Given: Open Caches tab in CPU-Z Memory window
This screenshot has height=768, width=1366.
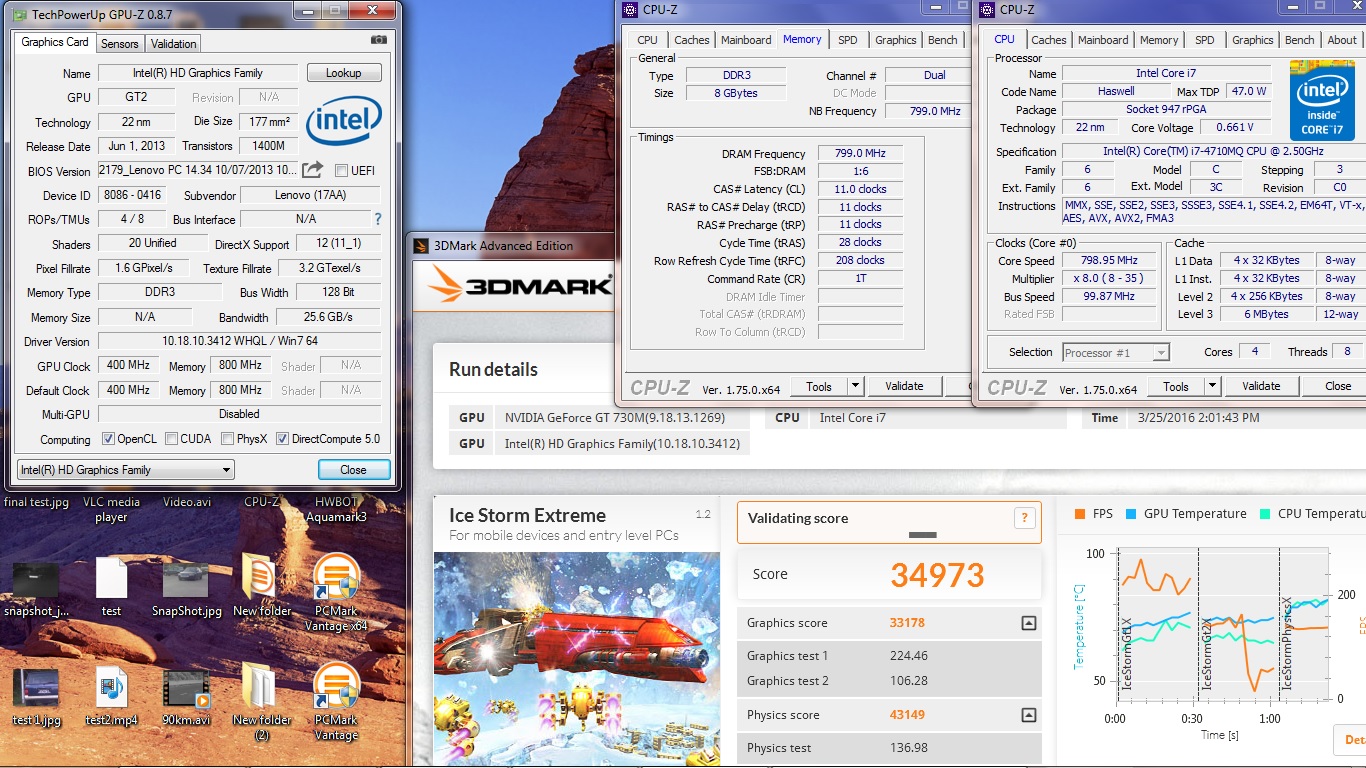Looking at the screenshot, I should pos(692,40).
